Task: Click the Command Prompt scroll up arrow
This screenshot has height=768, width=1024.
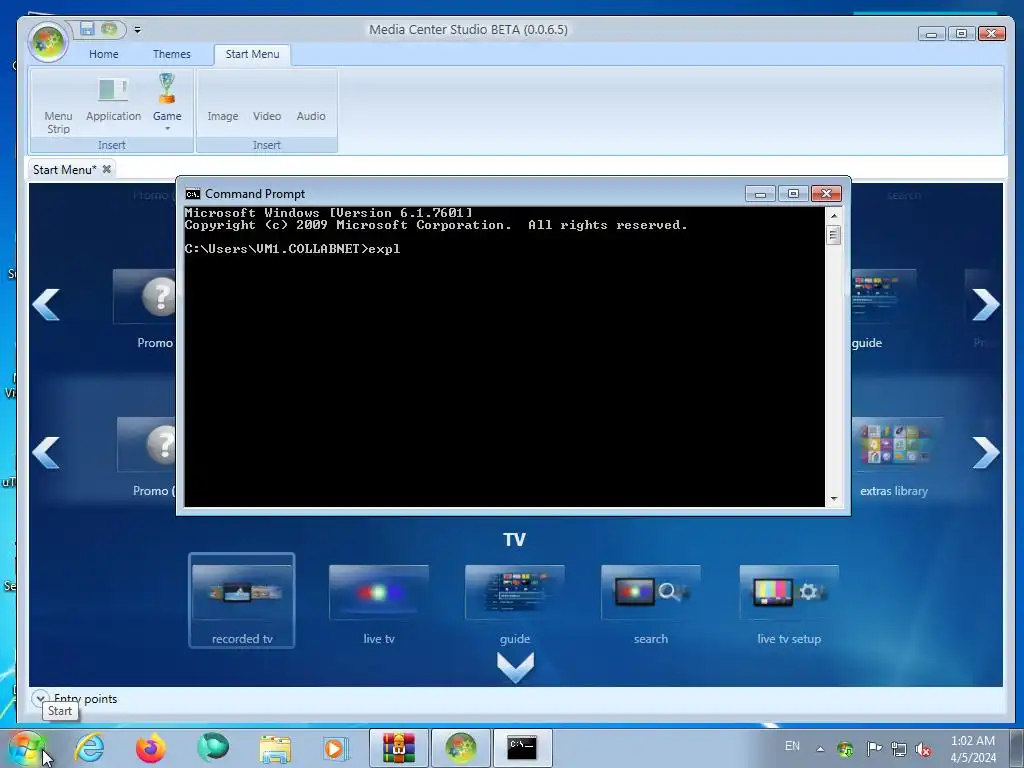Action: [x=833, y=215]
